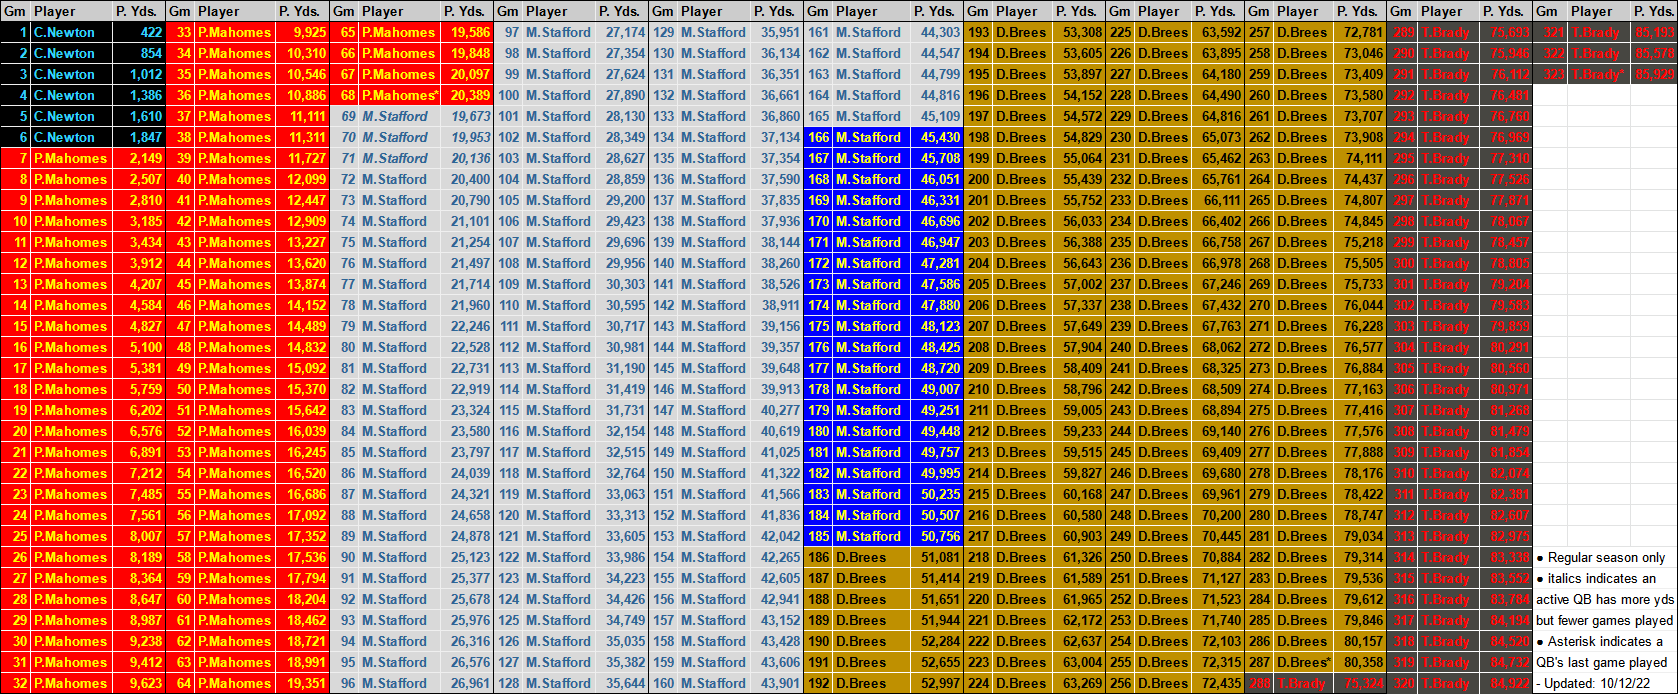Click game number 257 cell

[x=1260, y=32]
